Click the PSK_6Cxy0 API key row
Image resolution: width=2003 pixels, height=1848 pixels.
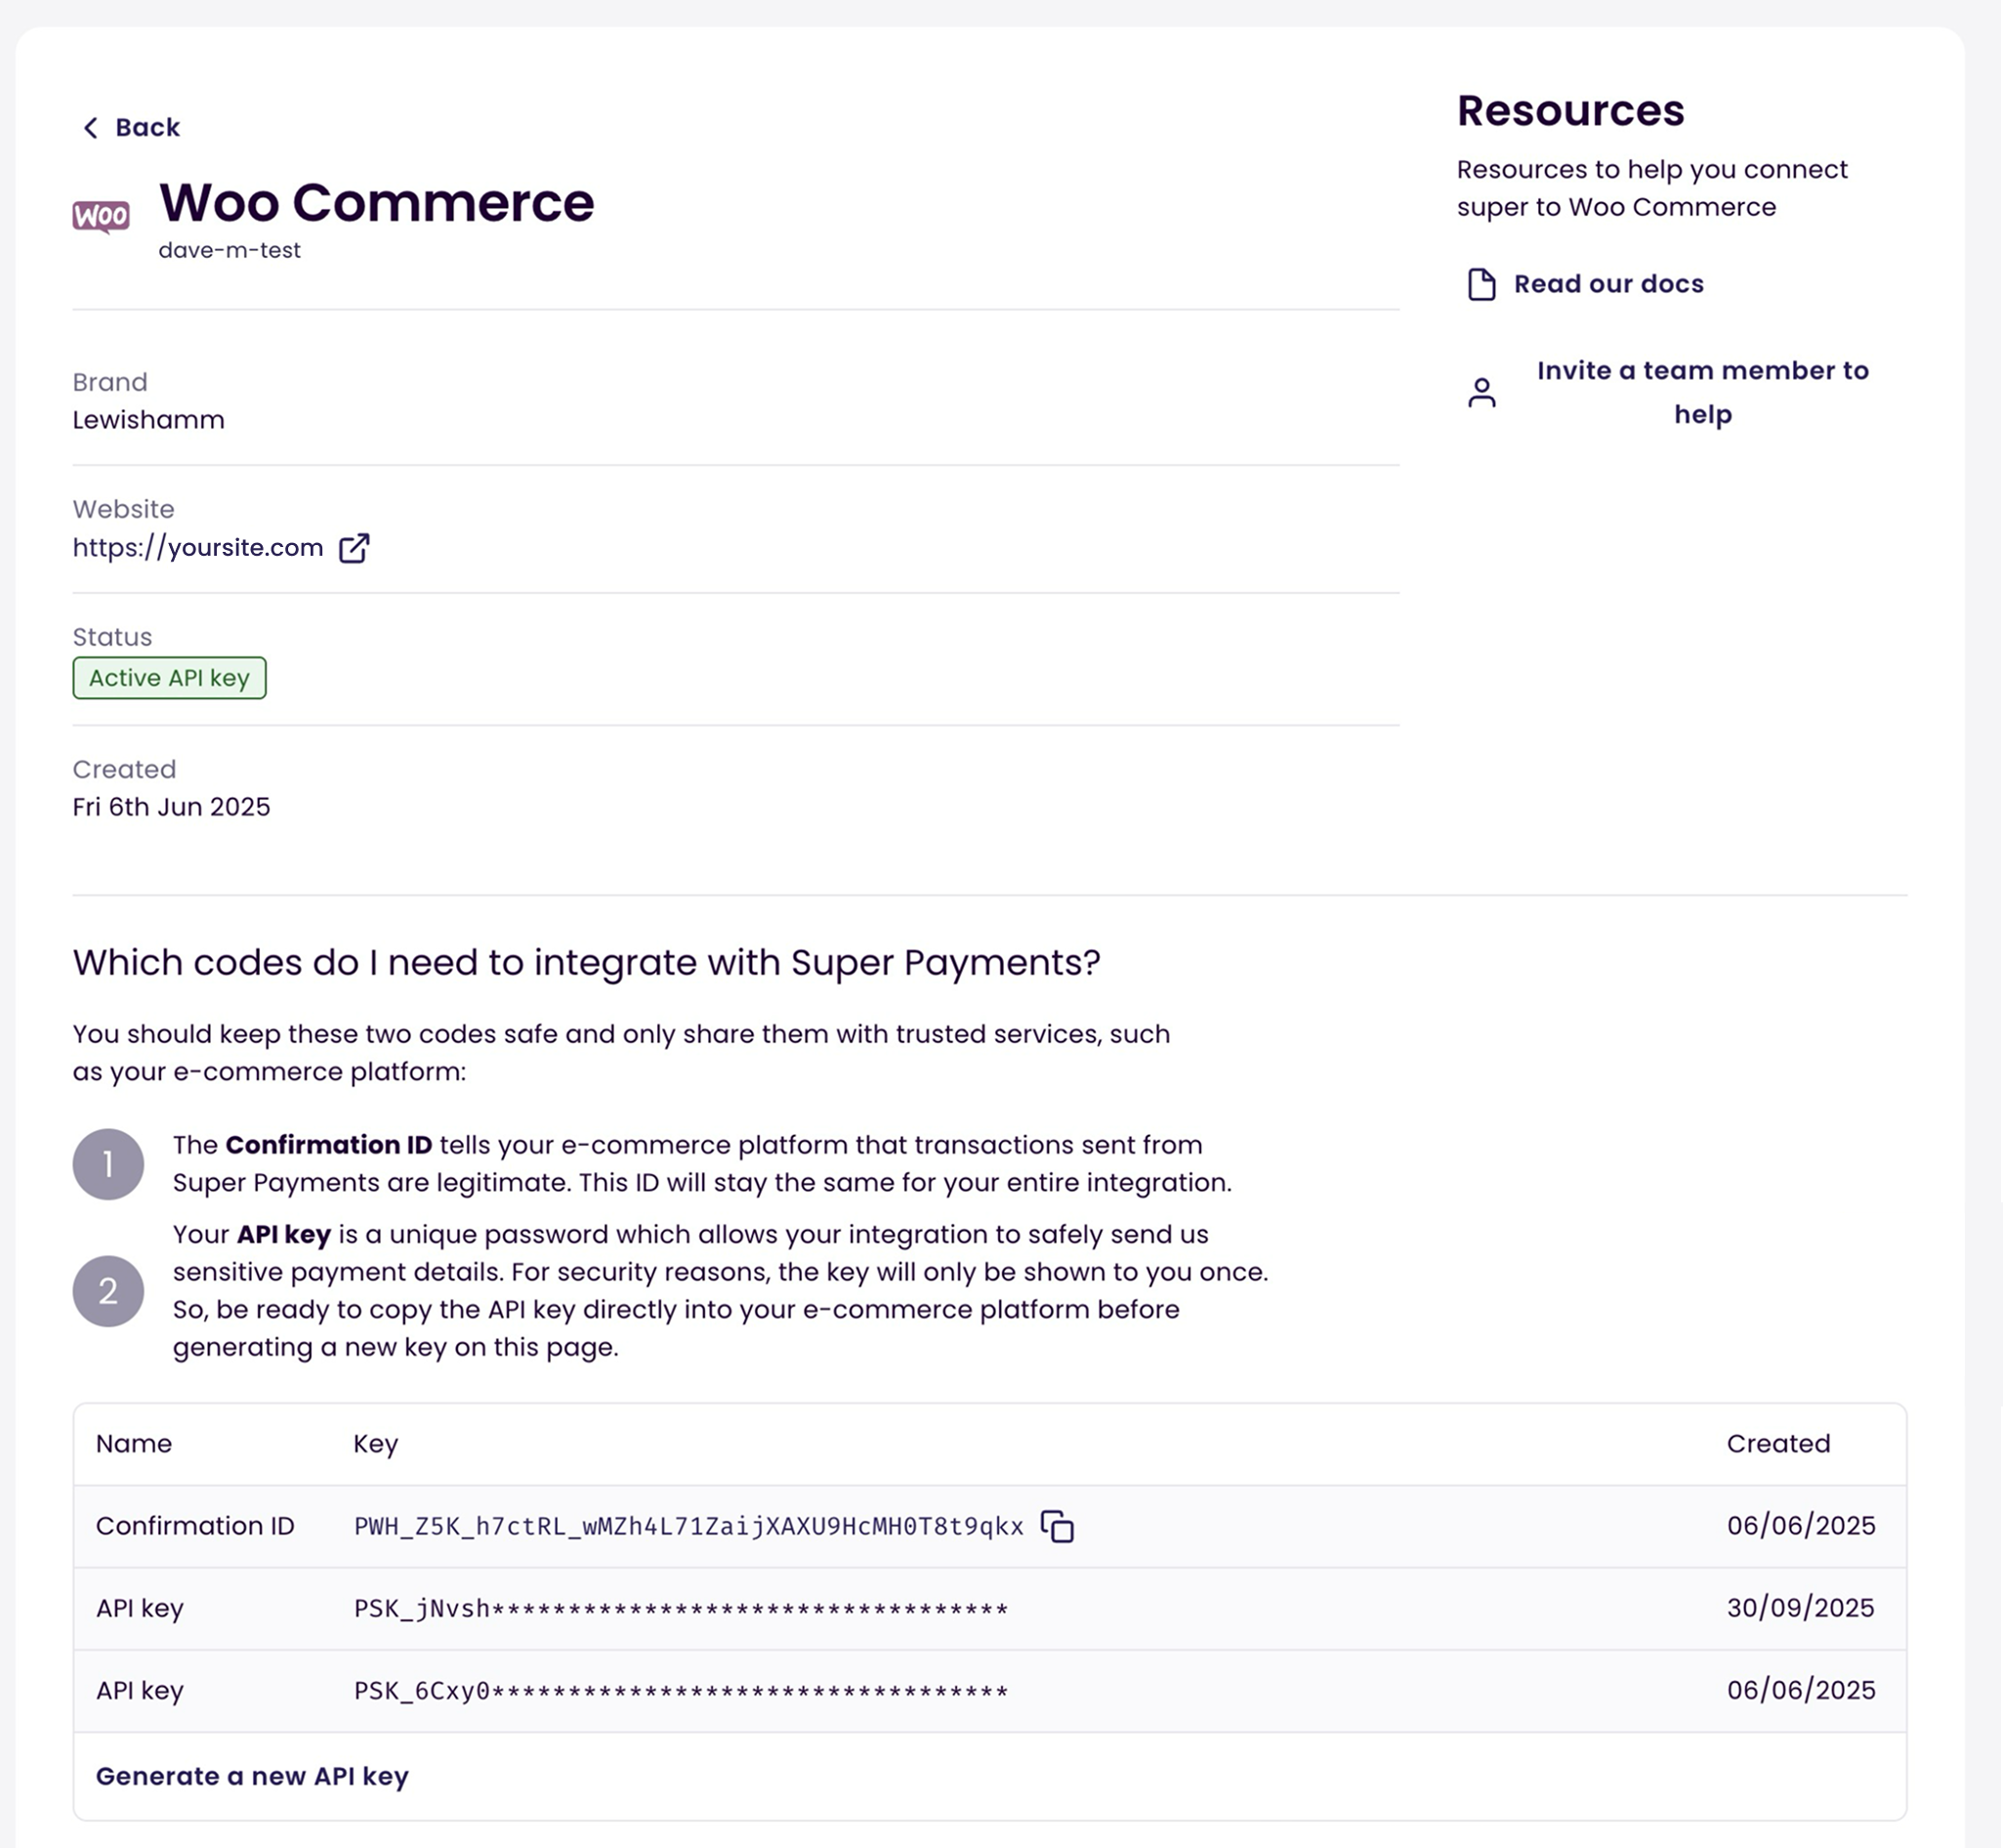click(x=680, y=1690)
